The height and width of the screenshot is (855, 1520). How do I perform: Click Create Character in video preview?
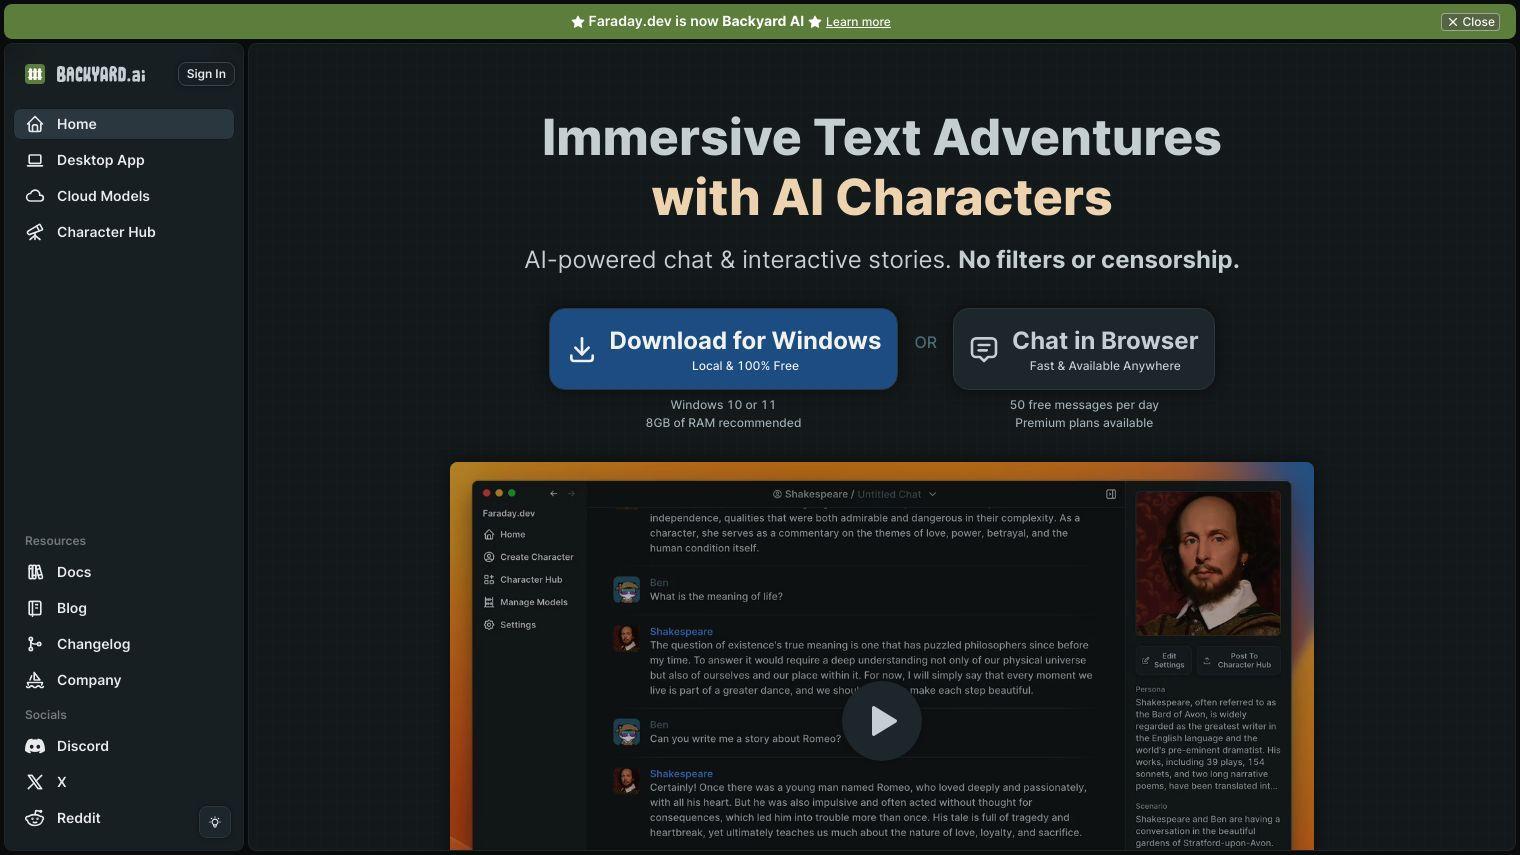(x=528, y=557)
